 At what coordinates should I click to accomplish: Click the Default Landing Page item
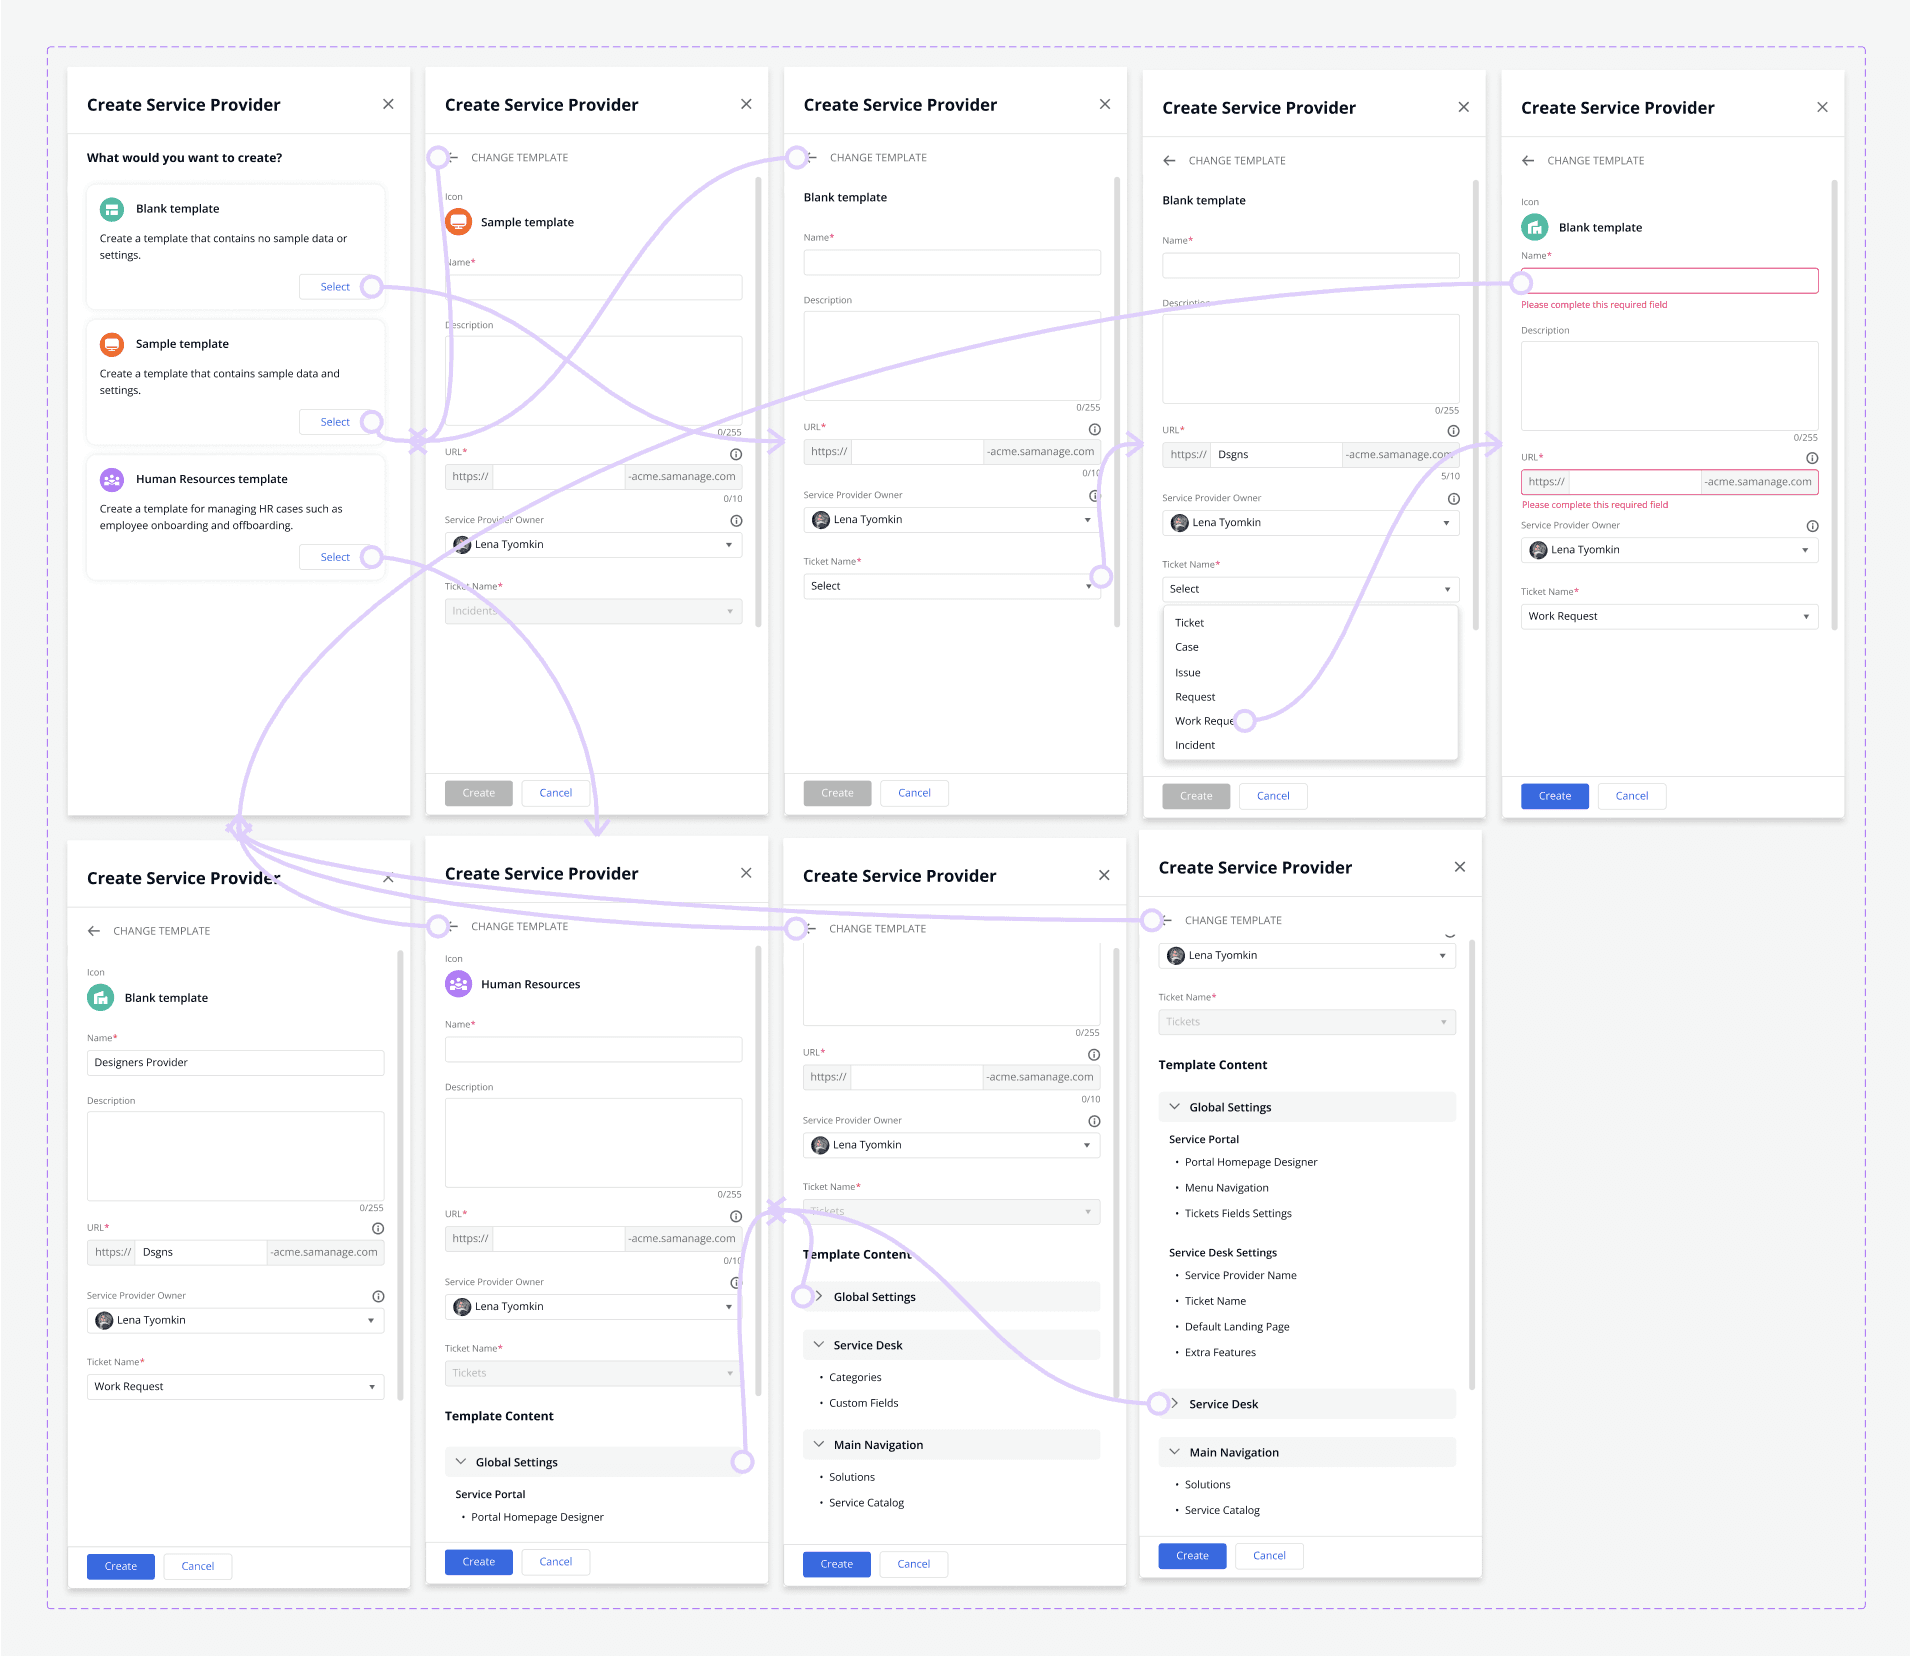(1237, 1327)
